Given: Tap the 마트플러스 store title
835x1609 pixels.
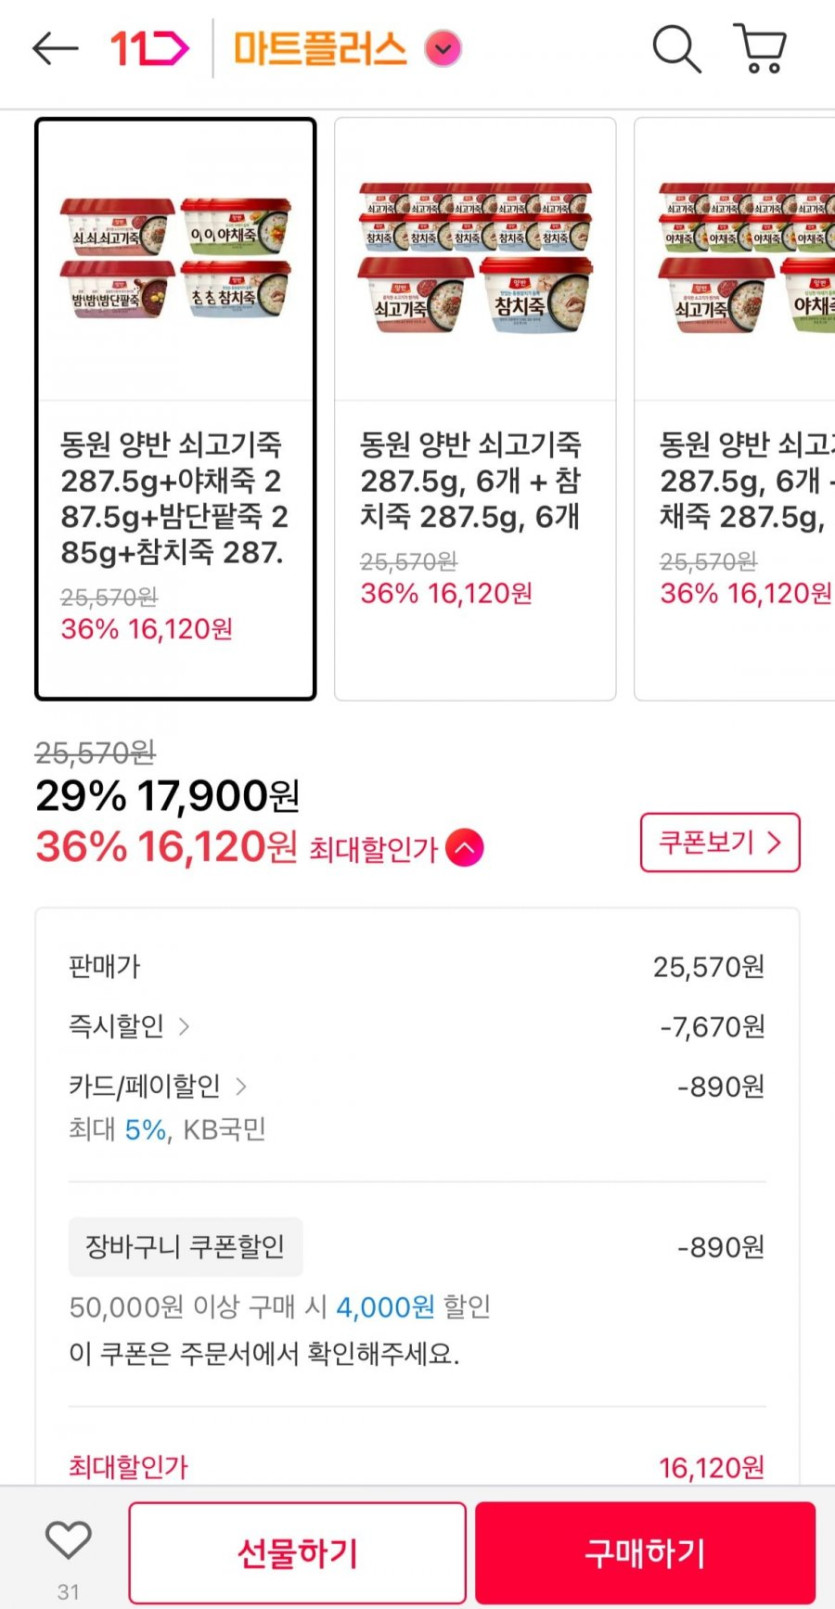Looking at the screenshot, I should click(x=320, y=48).
